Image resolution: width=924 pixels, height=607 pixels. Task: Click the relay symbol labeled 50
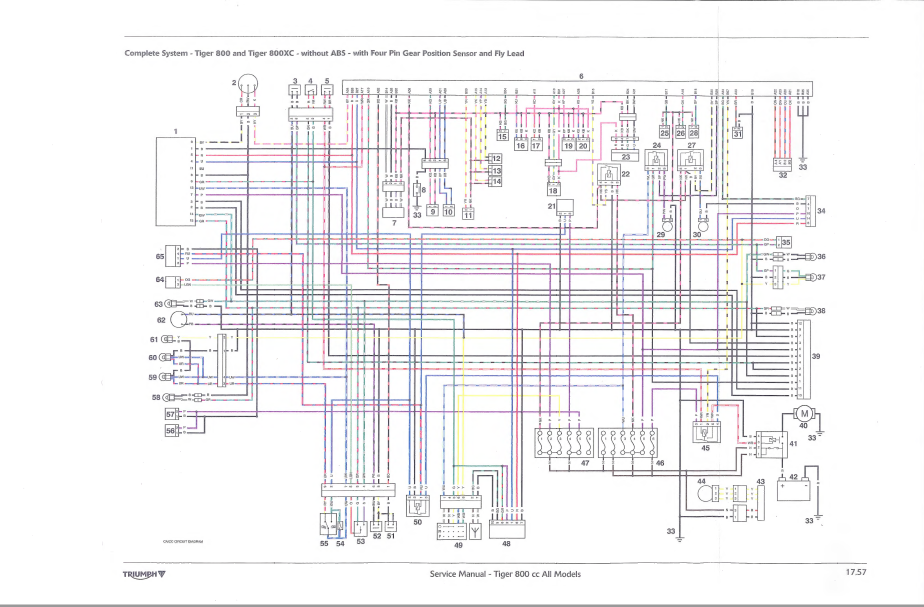click(x=418, y=506)
